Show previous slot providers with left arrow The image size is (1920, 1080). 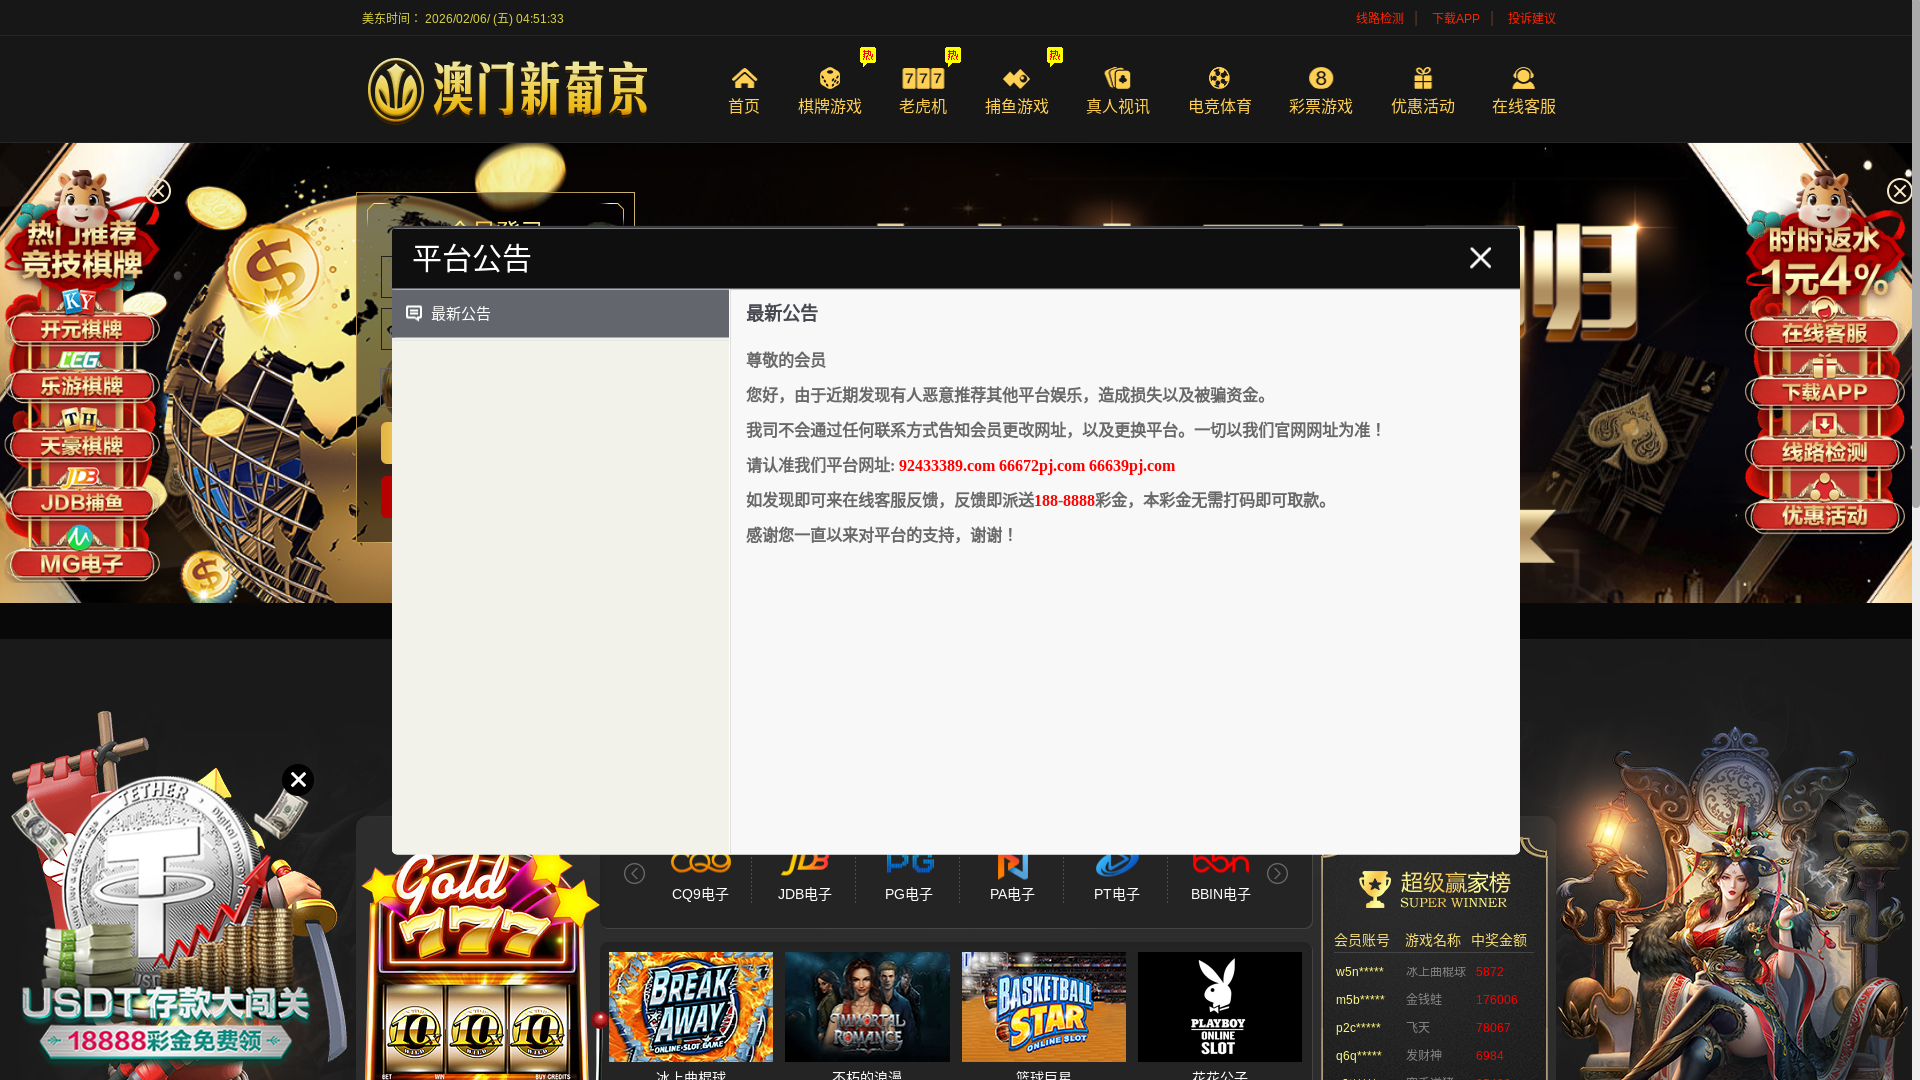(x=634, y=874)
